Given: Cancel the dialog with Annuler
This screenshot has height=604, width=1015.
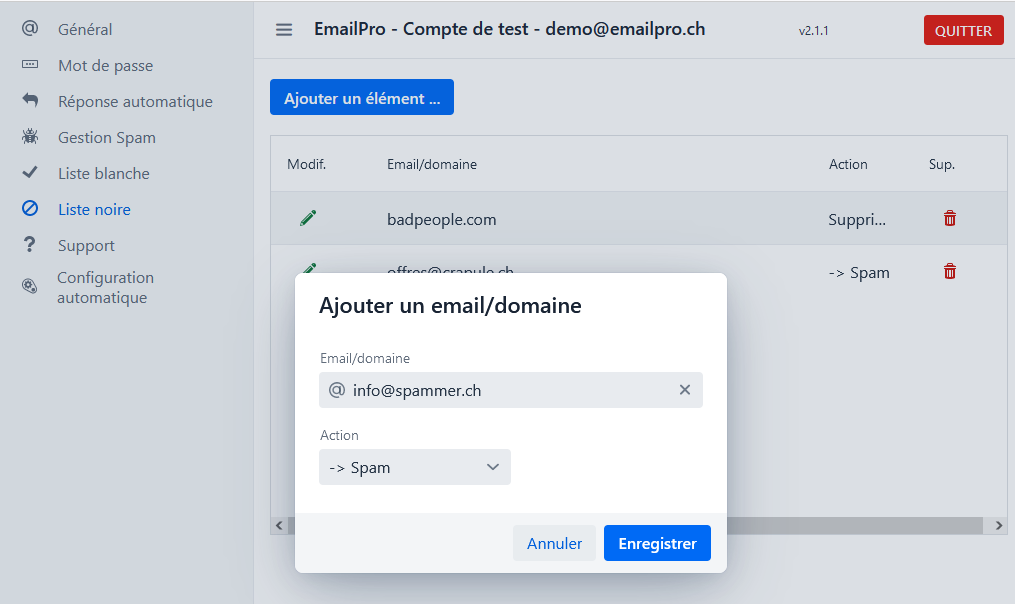Looking at the screenshot, I should [554, 543].
